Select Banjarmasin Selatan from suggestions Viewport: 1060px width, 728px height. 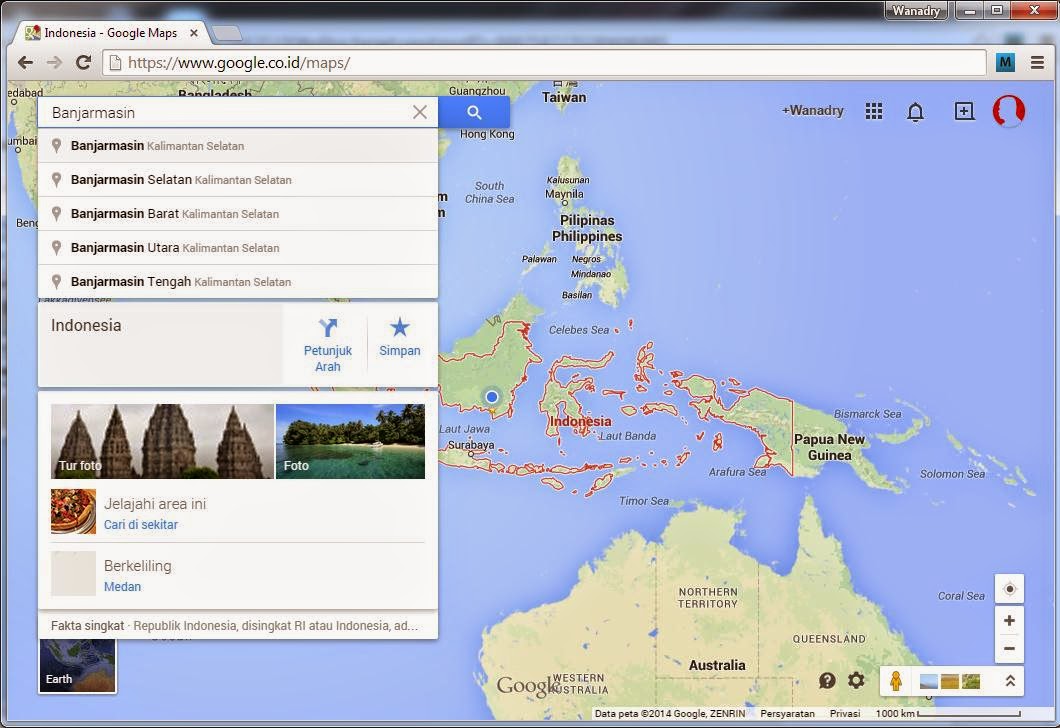point(181,180)
